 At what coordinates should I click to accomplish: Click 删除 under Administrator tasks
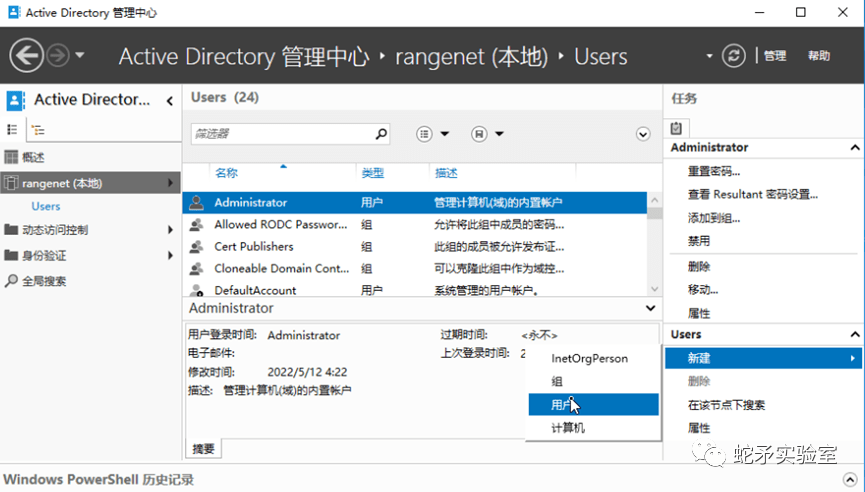[698, 266]
